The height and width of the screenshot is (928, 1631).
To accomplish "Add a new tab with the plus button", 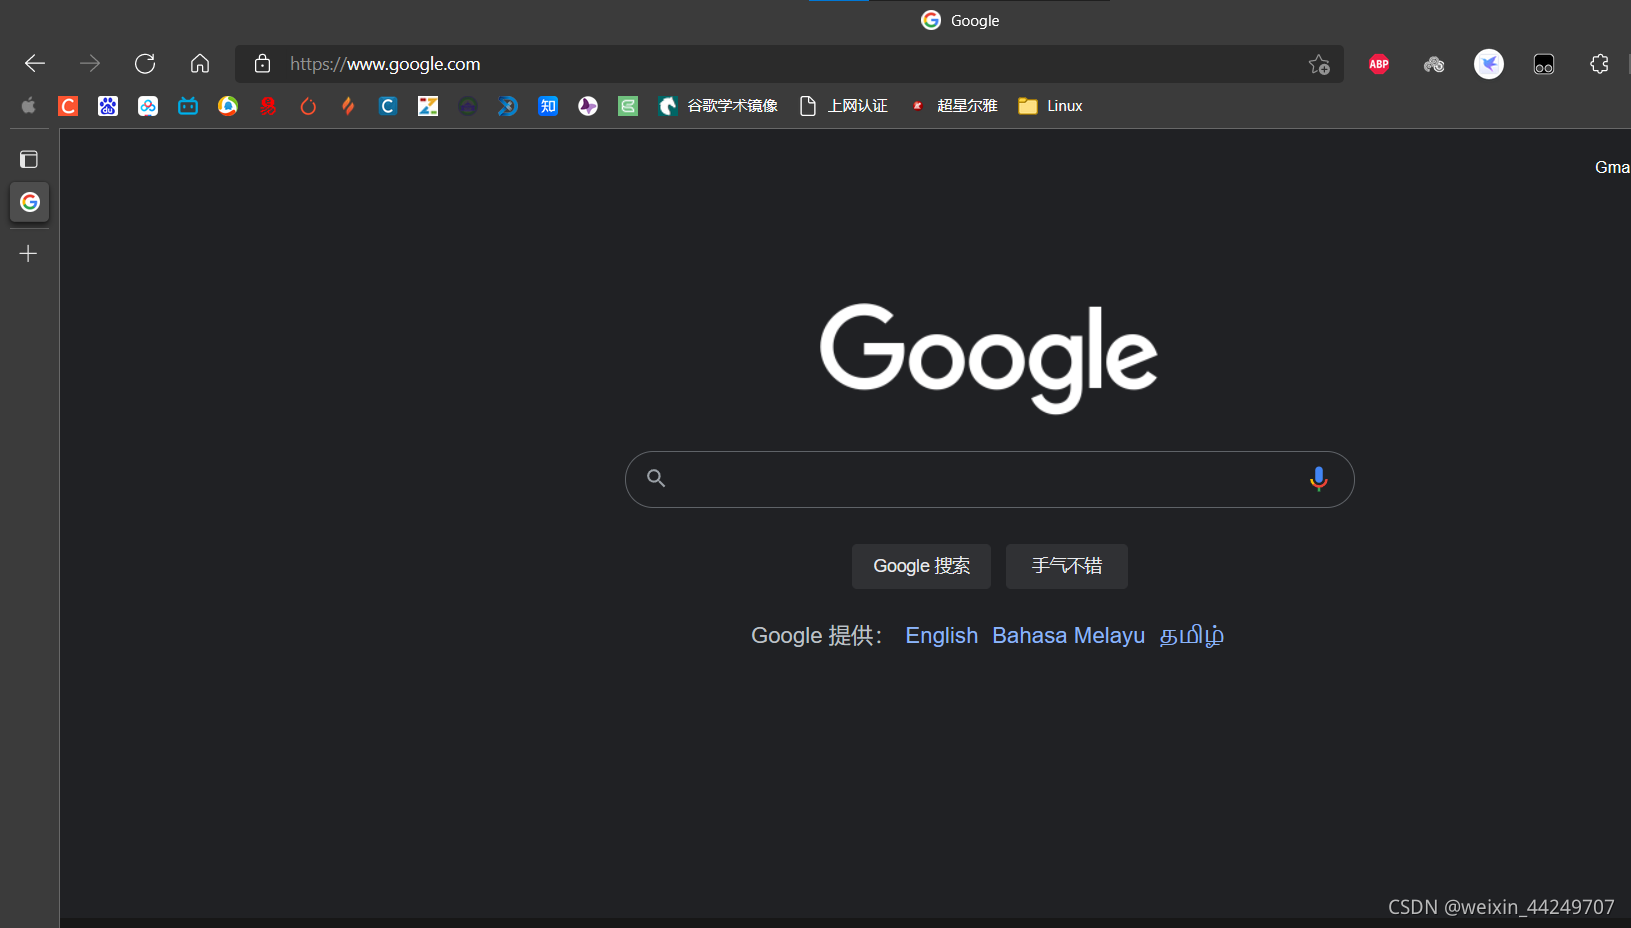I will pos(28,254).
